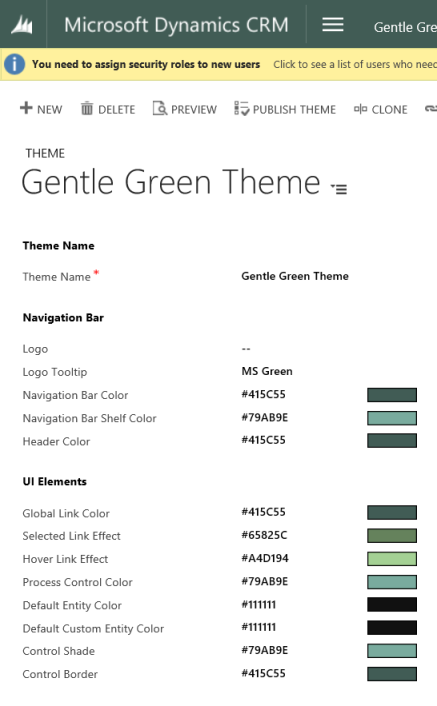Click the Gentle Green Theme page title
Viewport: 437px width, 706px height.
pyautogui.click(x=171, y=182)
